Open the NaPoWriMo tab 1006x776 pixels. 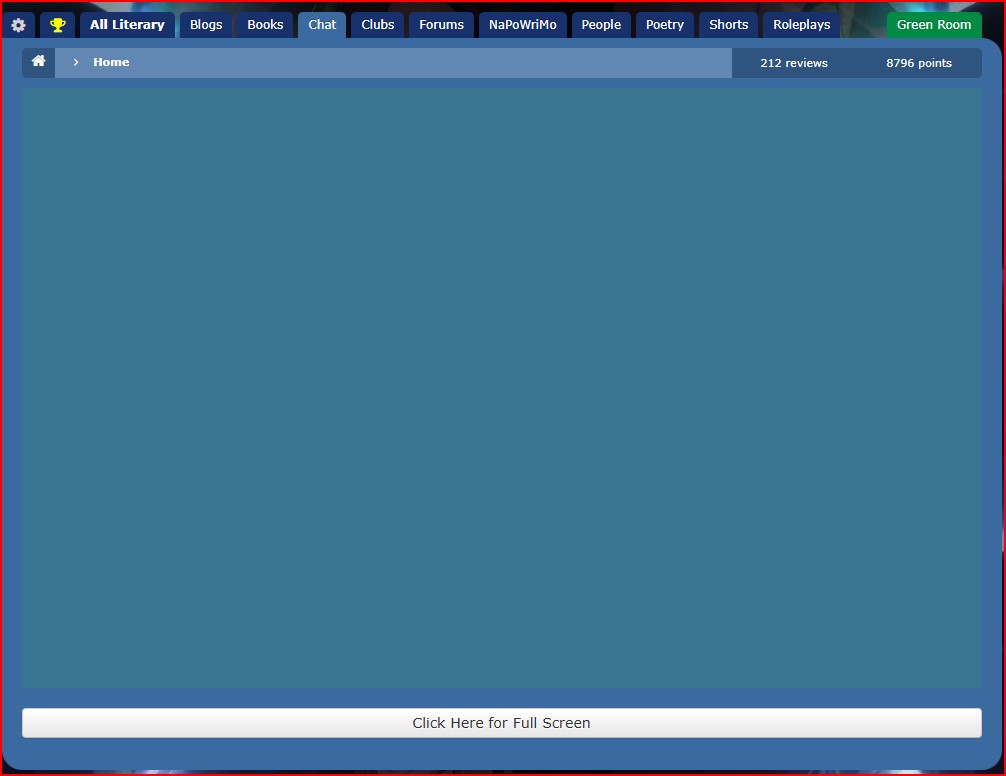pos(523,25)
